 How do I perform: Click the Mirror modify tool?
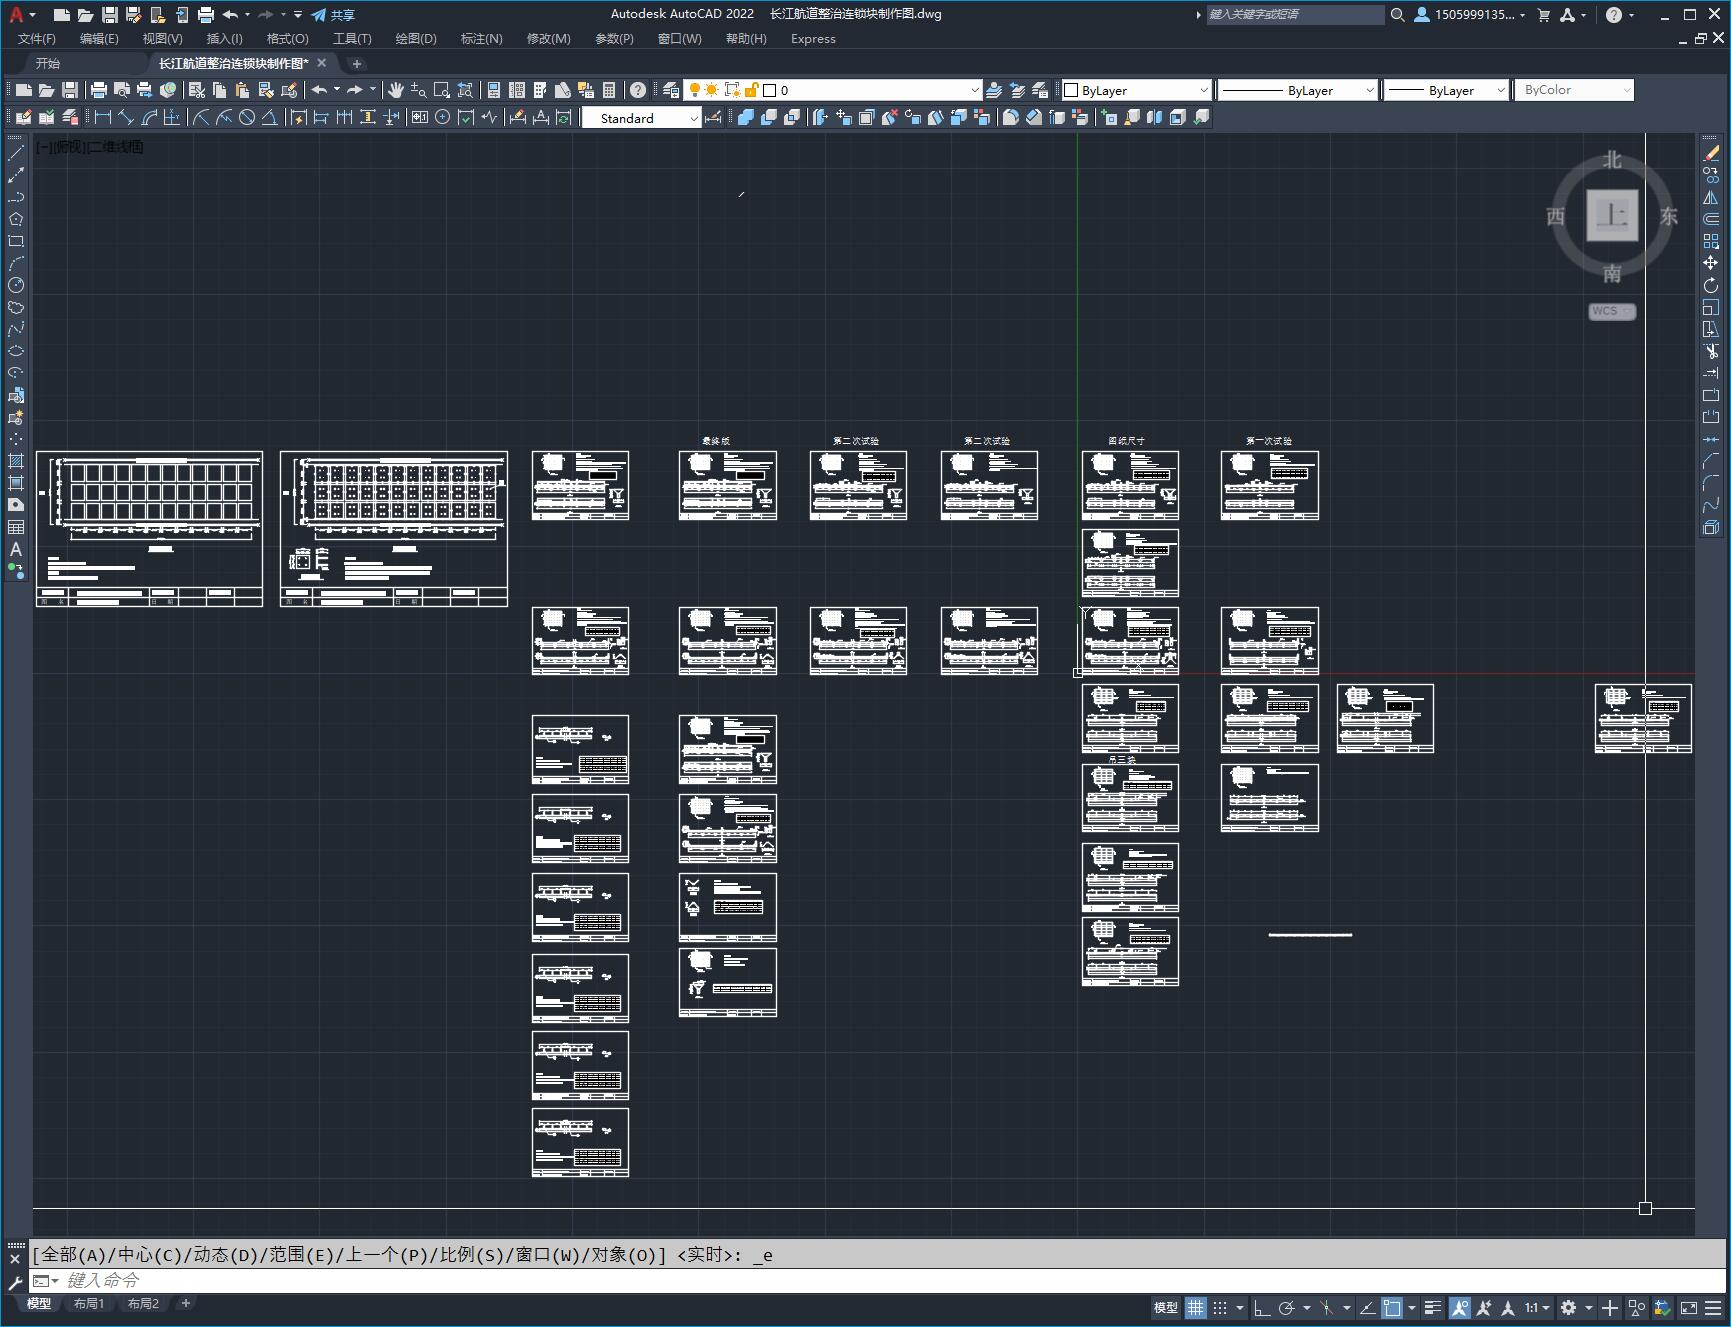click(x=1711, y=197)
